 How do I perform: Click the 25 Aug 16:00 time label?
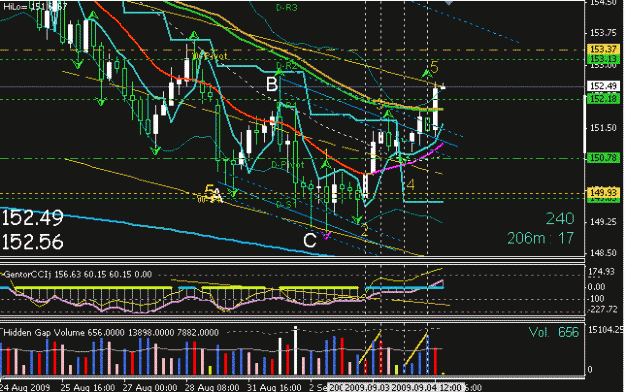coord(88,387)
